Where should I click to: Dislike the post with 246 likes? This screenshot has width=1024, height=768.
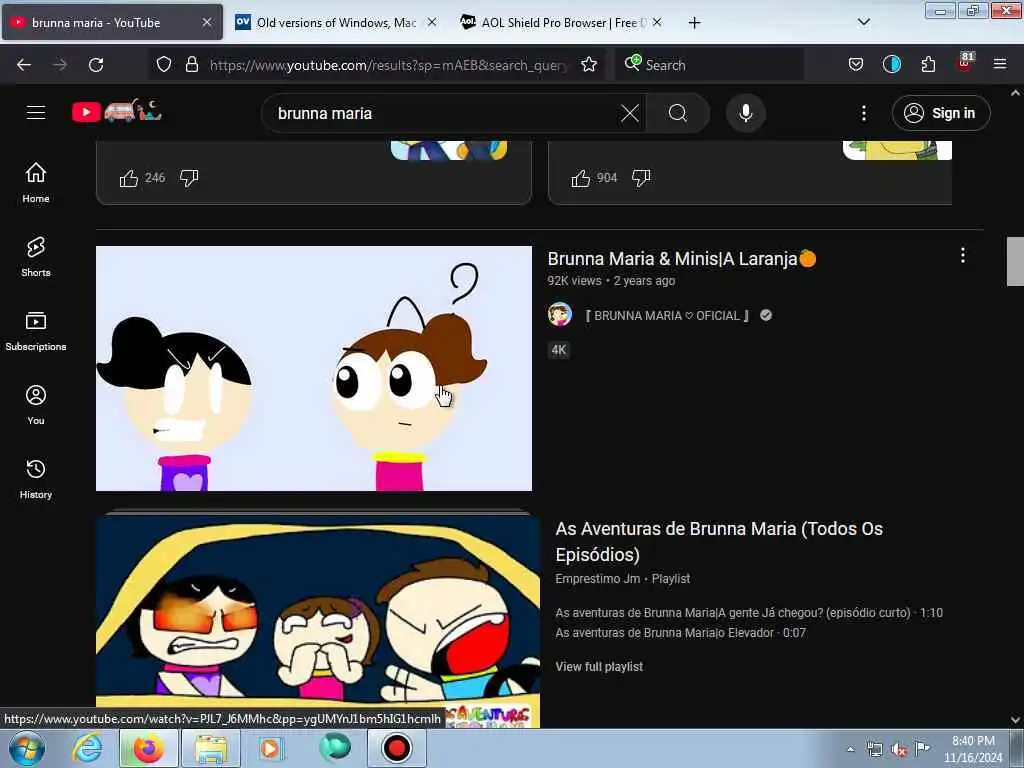point(189,178)
